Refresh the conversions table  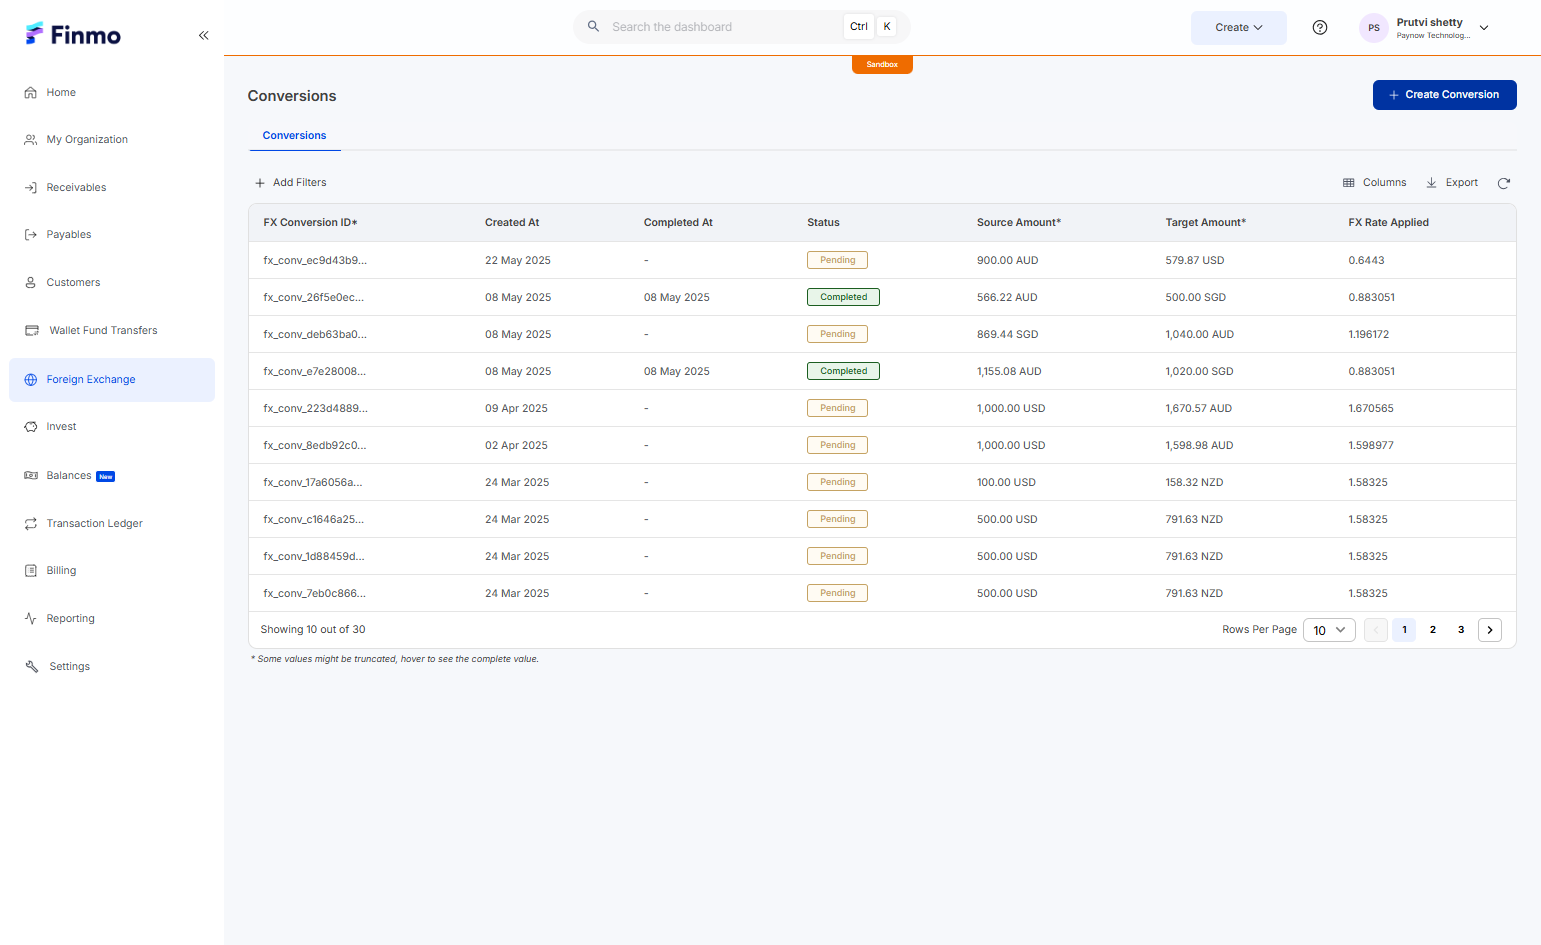pyautogui.click(x=1504, y=183)
